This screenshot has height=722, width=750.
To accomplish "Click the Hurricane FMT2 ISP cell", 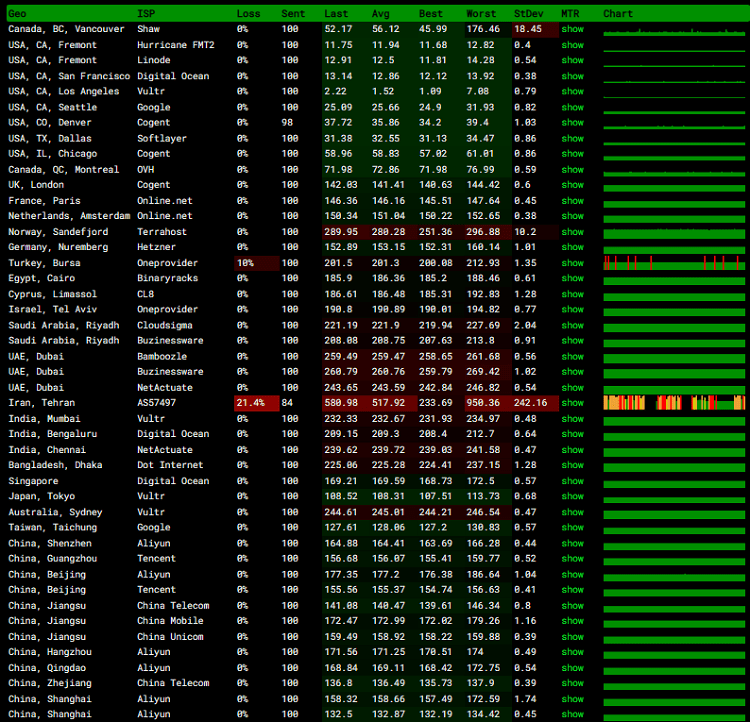I will click(176, 45).
